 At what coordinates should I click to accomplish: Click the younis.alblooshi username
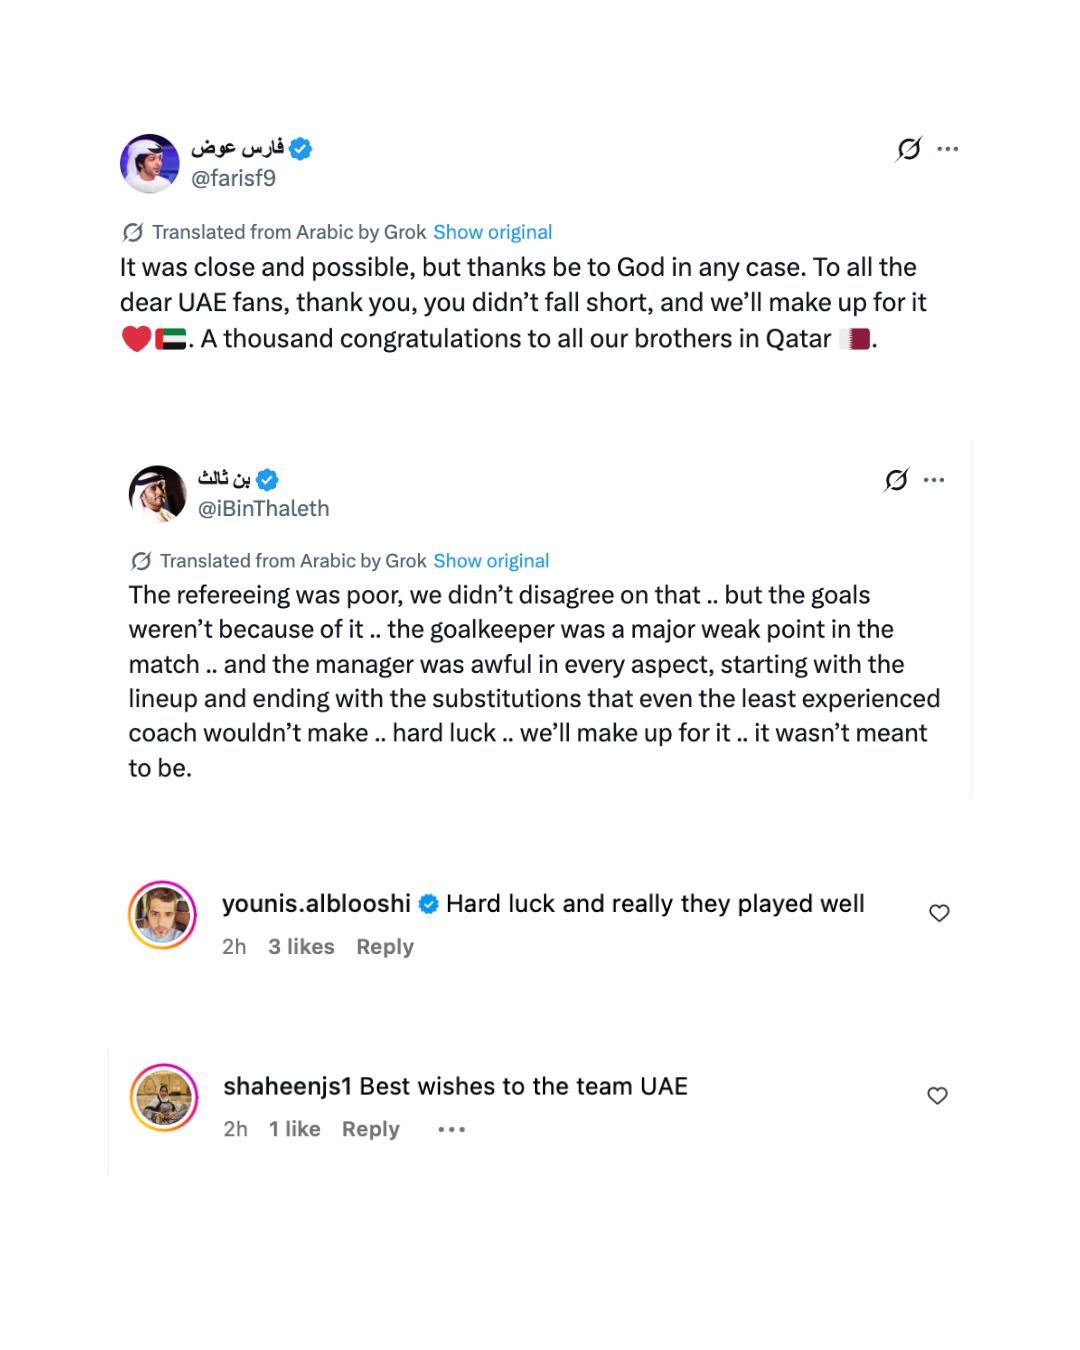[316, 904]
